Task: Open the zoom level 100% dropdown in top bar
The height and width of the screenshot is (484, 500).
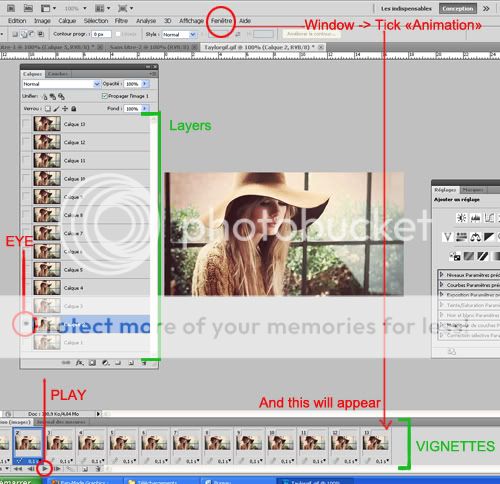Action: [x=85, y=8]
